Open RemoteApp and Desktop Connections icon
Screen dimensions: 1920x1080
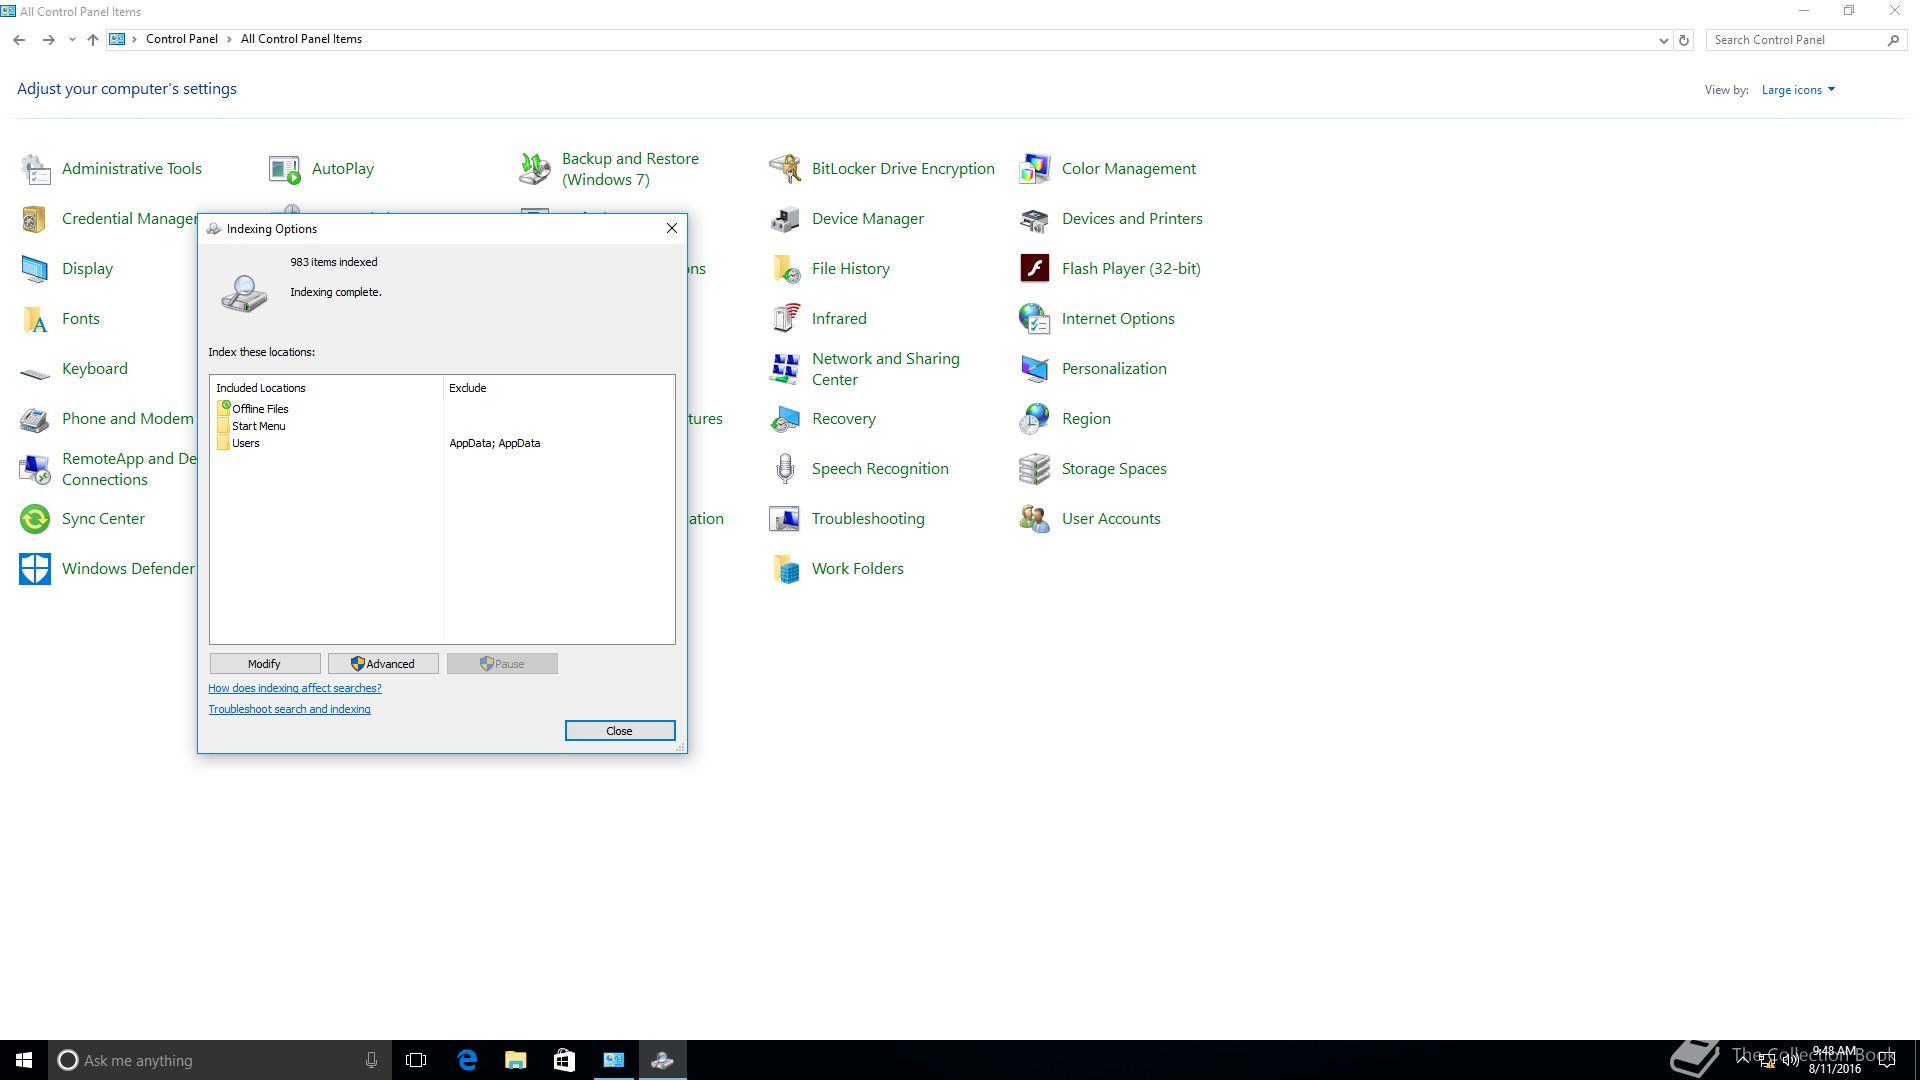[36, 469]
